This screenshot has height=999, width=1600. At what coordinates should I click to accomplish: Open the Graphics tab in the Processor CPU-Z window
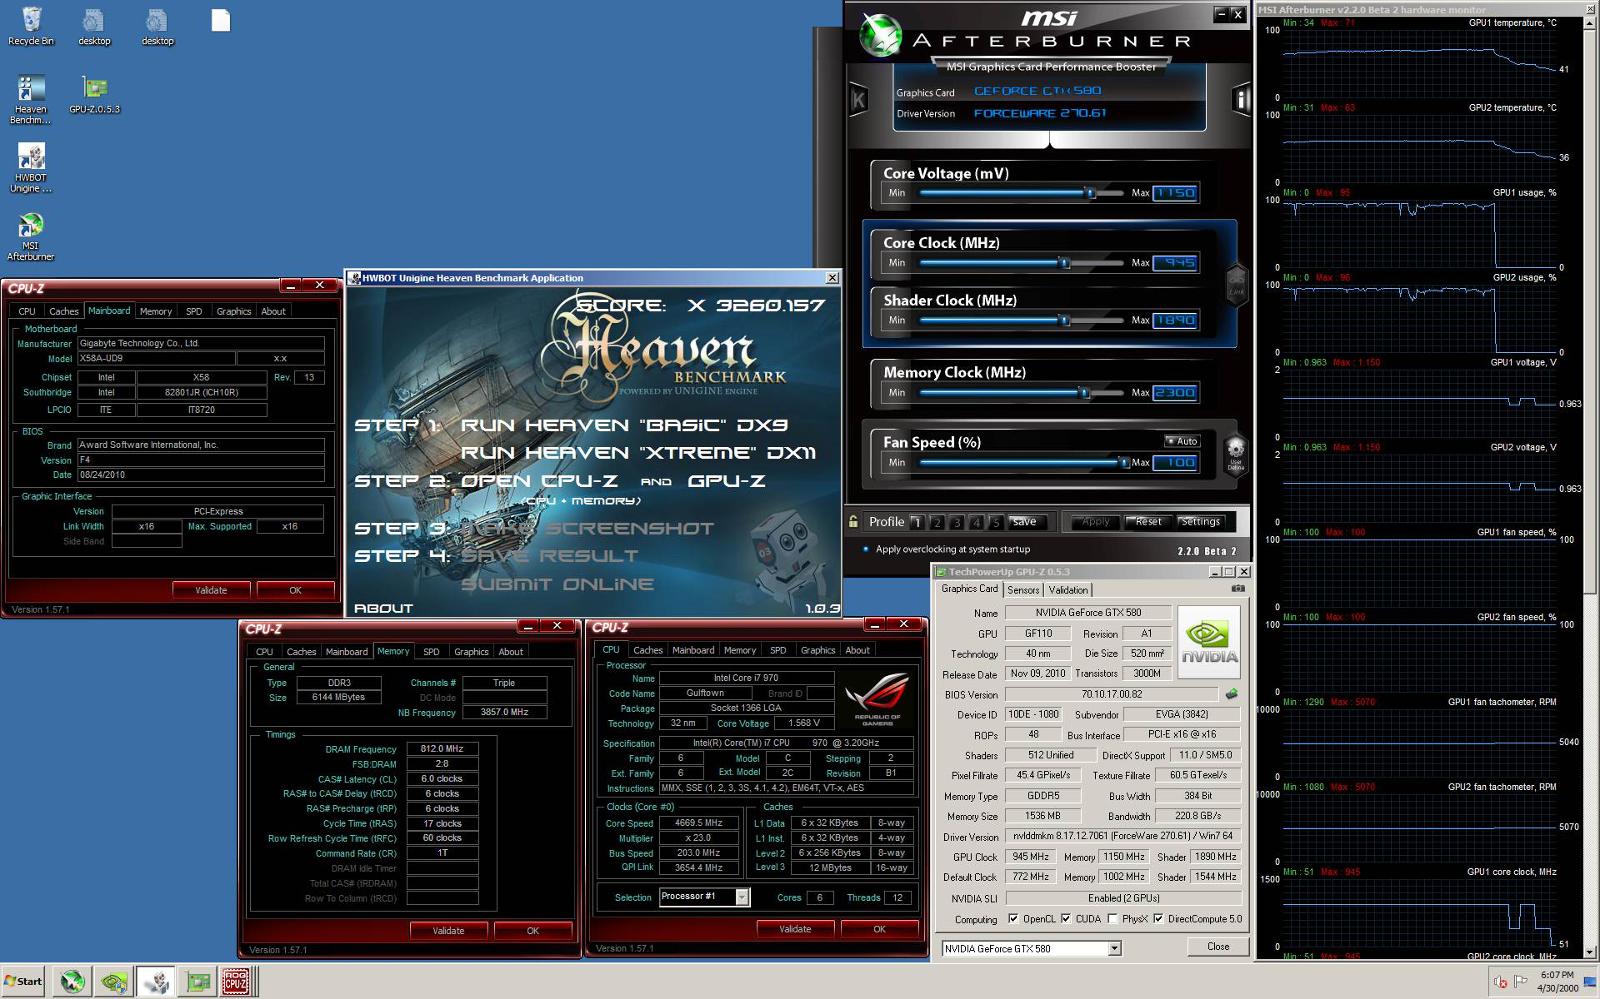(818, 651)
